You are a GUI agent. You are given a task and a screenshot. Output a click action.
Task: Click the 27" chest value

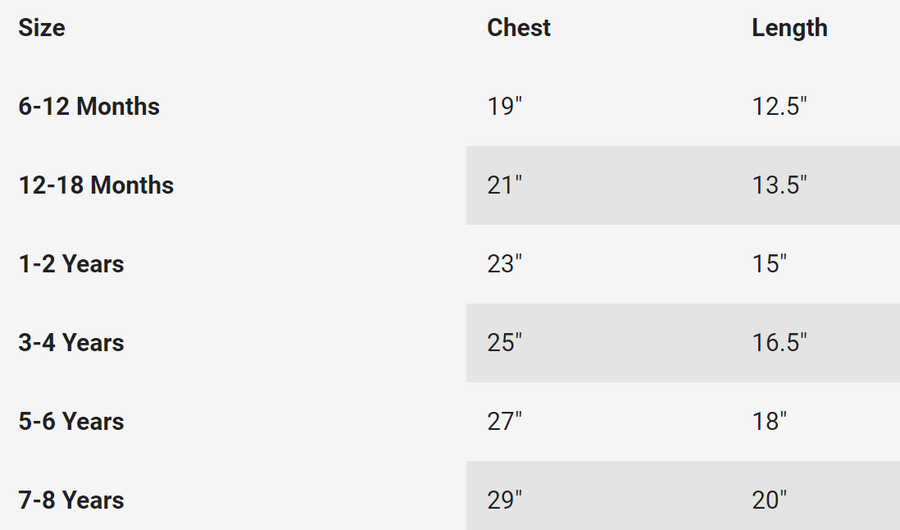[505, 421]
